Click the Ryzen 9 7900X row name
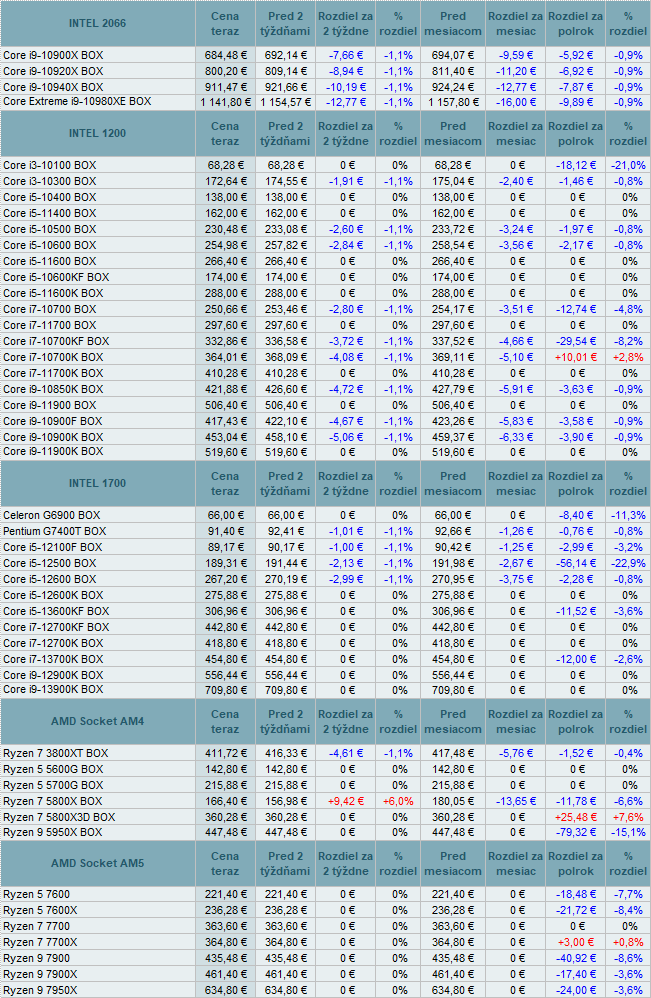The height and width of the screenshot is (998, 651). pyautogui.click(x=40, y=974)
